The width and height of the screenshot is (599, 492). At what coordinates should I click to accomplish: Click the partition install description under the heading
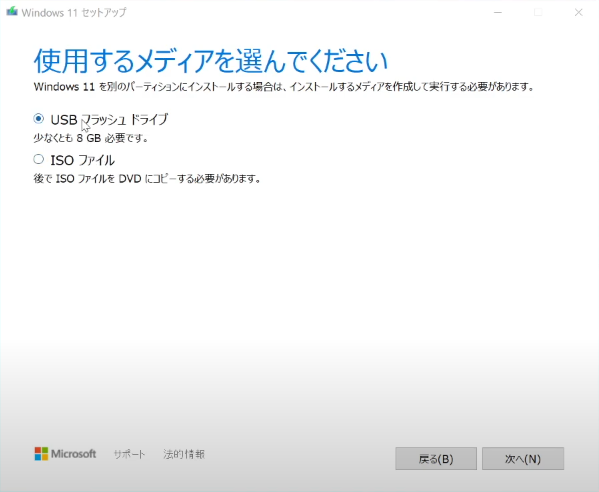[x=284, y=87]
